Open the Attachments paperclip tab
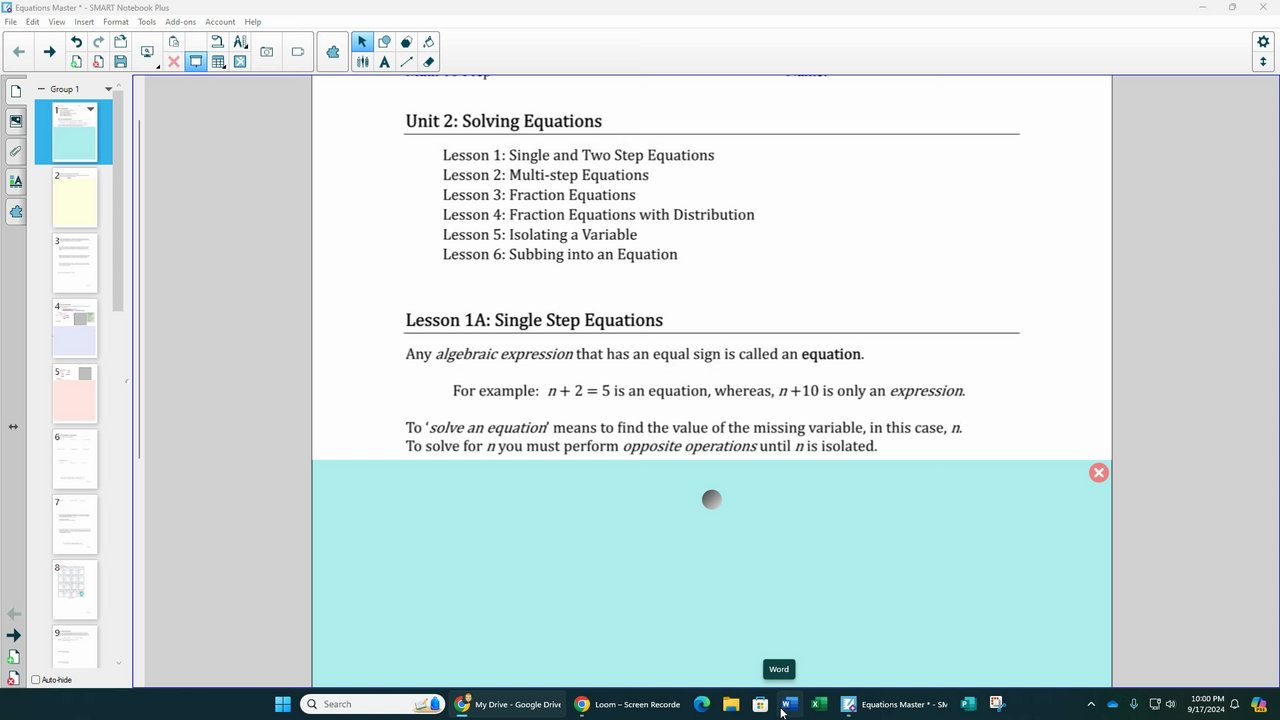Image resolution: width=1280 pixels, height=720 pixels. pyautogui.click(x=16, y=151)
